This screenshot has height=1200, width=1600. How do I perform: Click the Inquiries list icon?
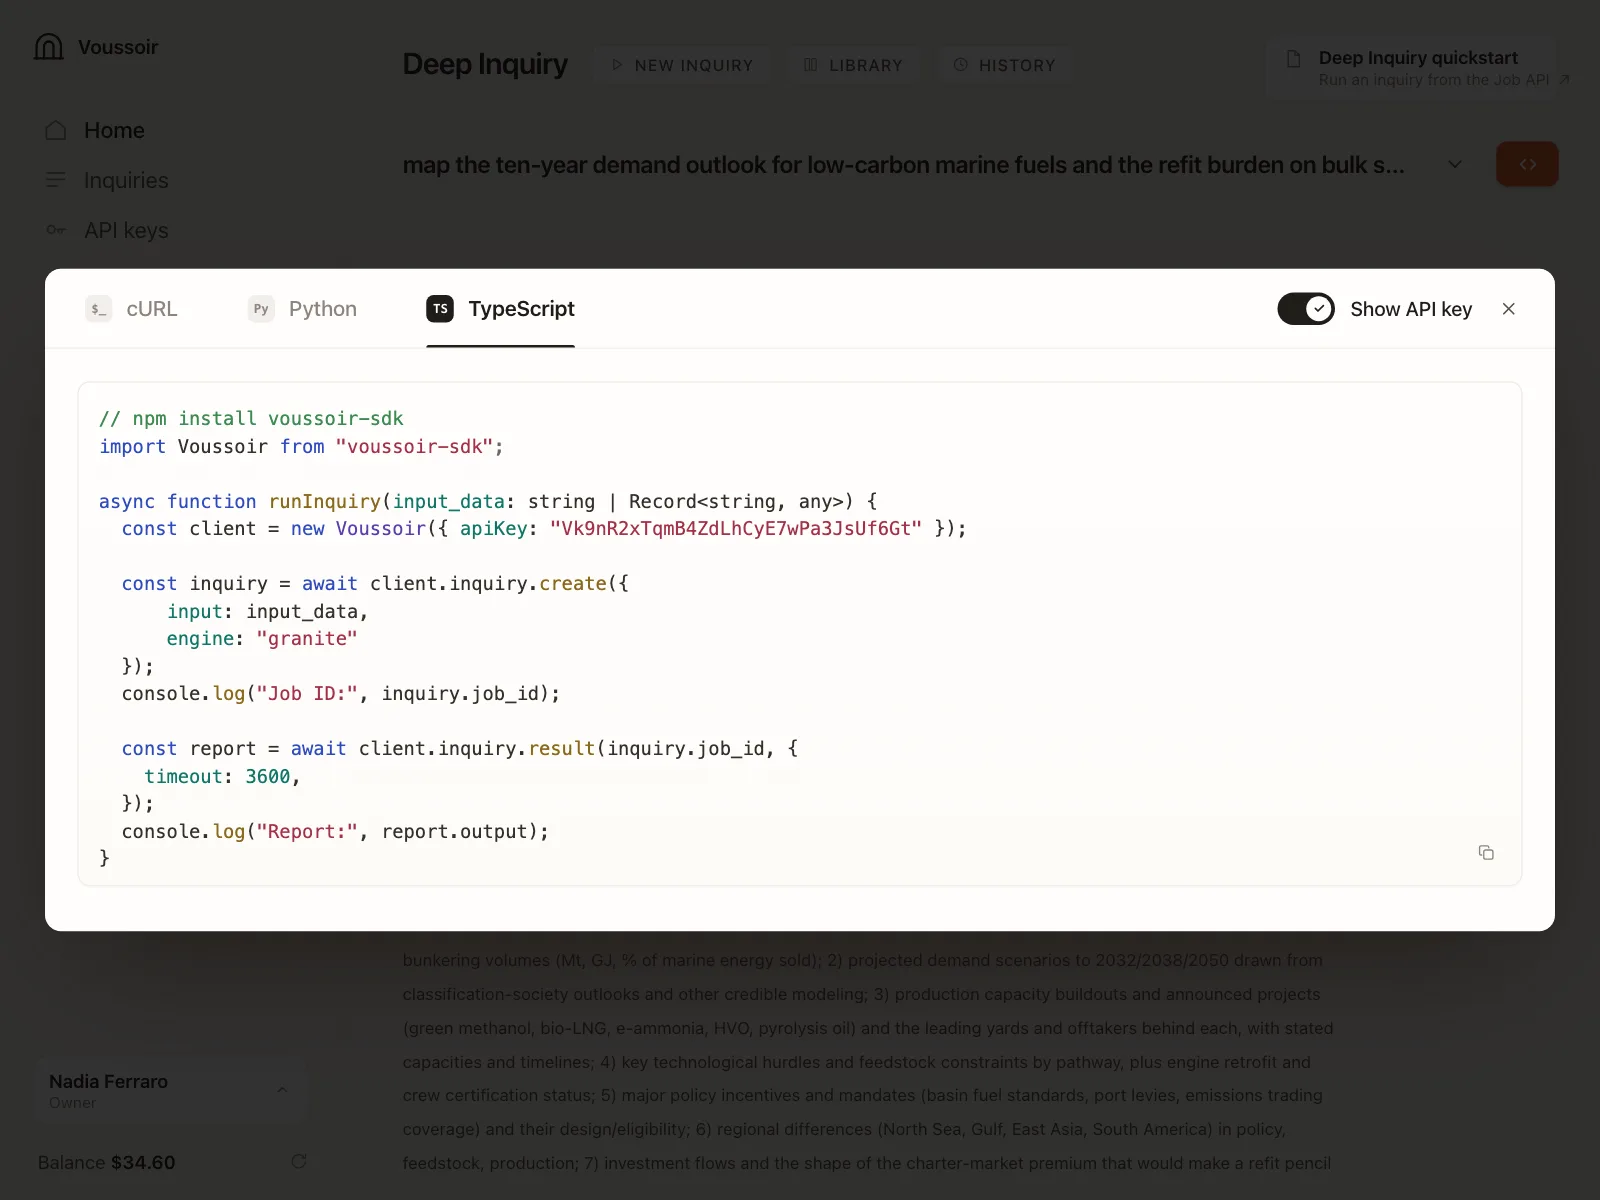(56, 180)
